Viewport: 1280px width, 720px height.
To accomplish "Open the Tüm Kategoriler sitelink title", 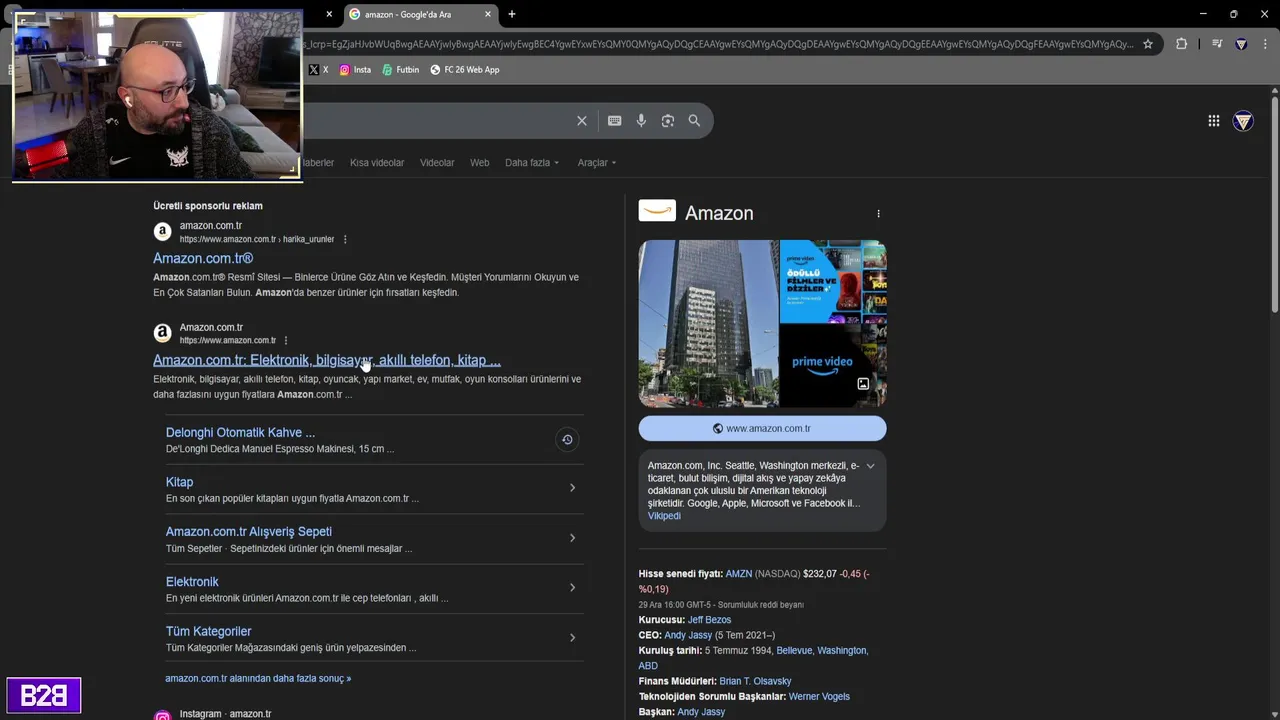I will tap(208, 632).
